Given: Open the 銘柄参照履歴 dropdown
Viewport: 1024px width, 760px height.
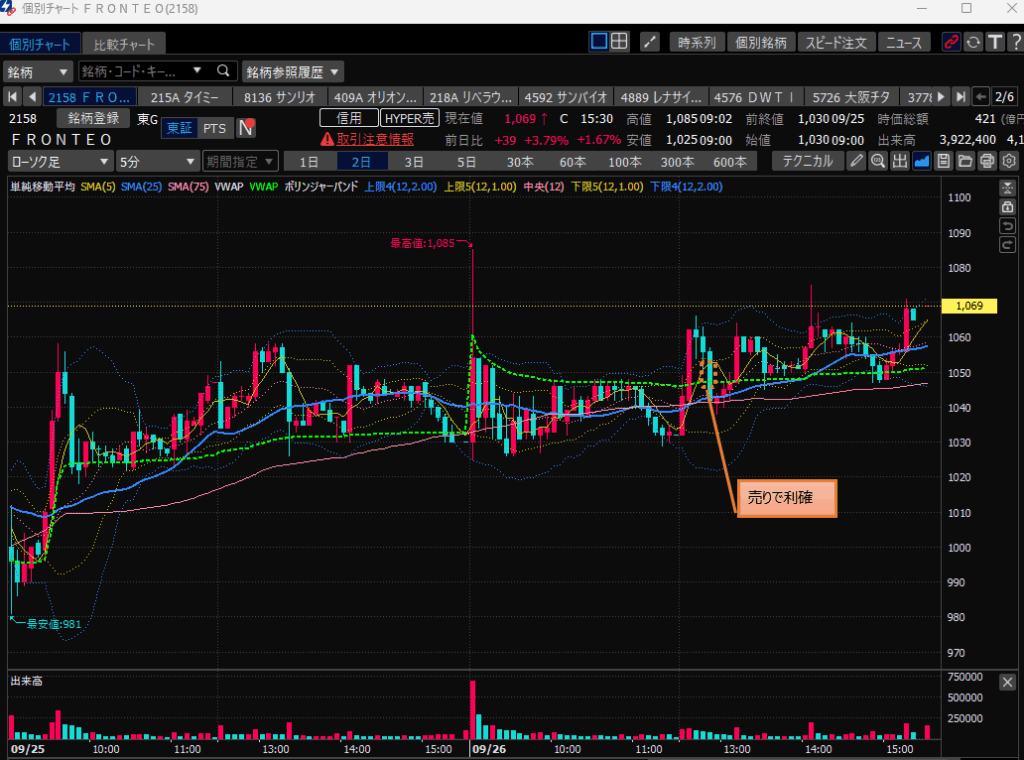Looking at the screenshot, I should [x=293, y=72].
